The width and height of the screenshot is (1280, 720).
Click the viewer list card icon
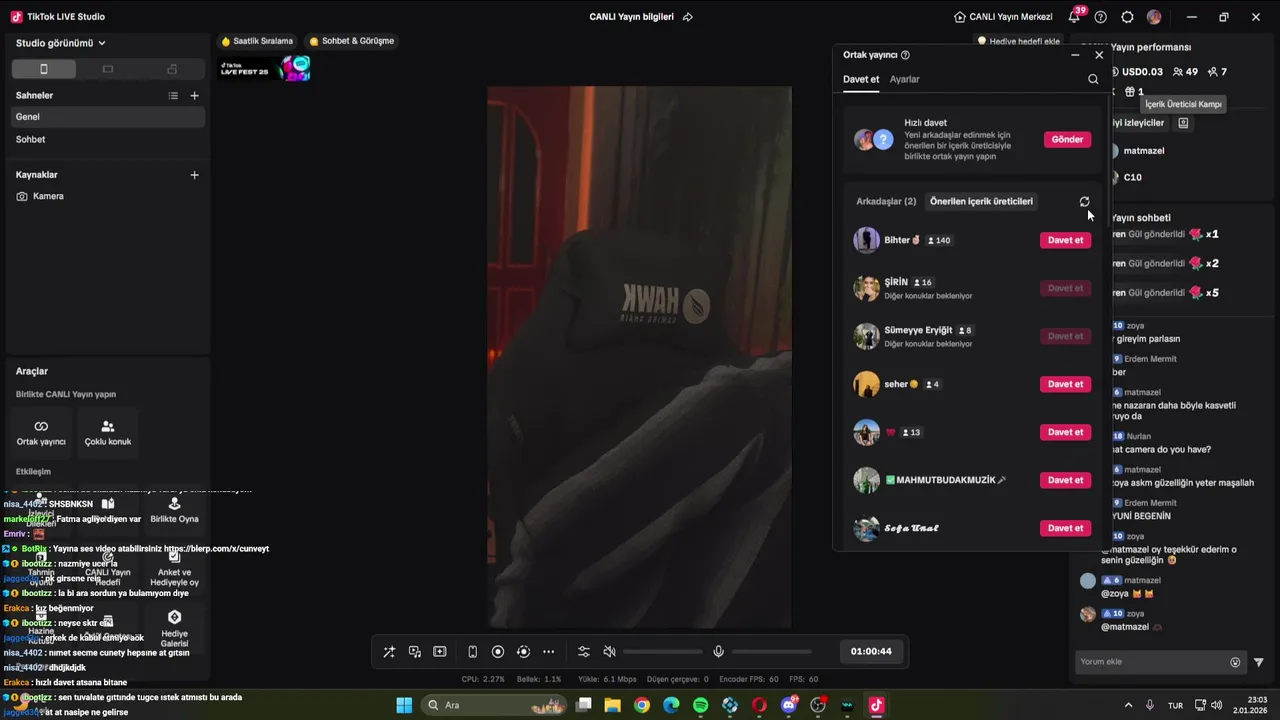(x=1183, y=123)
